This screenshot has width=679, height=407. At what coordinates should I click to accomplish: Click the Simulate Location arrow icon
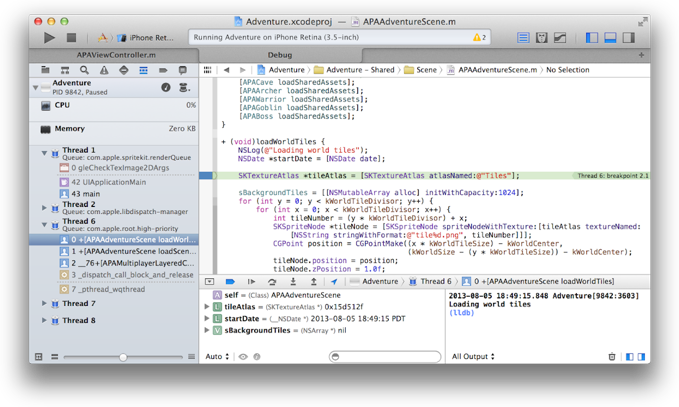(x=334, y=282)
